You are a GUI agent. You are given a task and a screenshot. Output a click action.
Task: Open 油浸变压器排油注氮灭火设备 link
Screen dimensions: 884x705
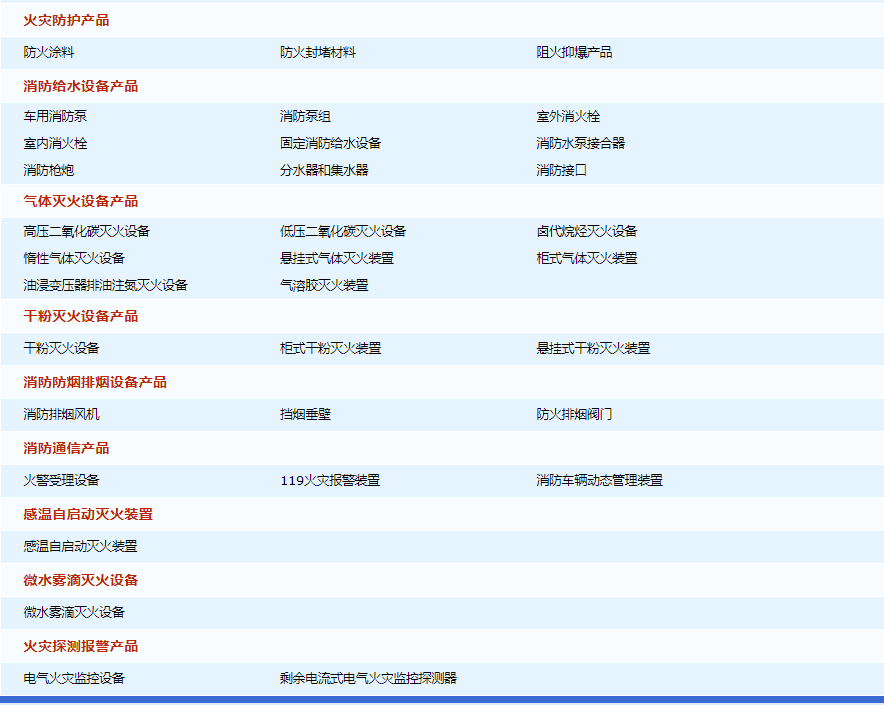pos(106,285)
